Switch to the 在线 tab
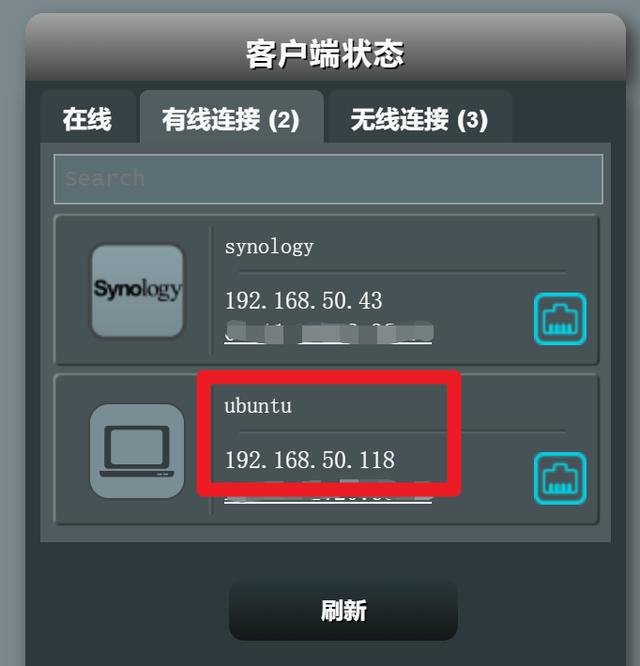This screenshot has height=666, width=640. click(87, 118)
